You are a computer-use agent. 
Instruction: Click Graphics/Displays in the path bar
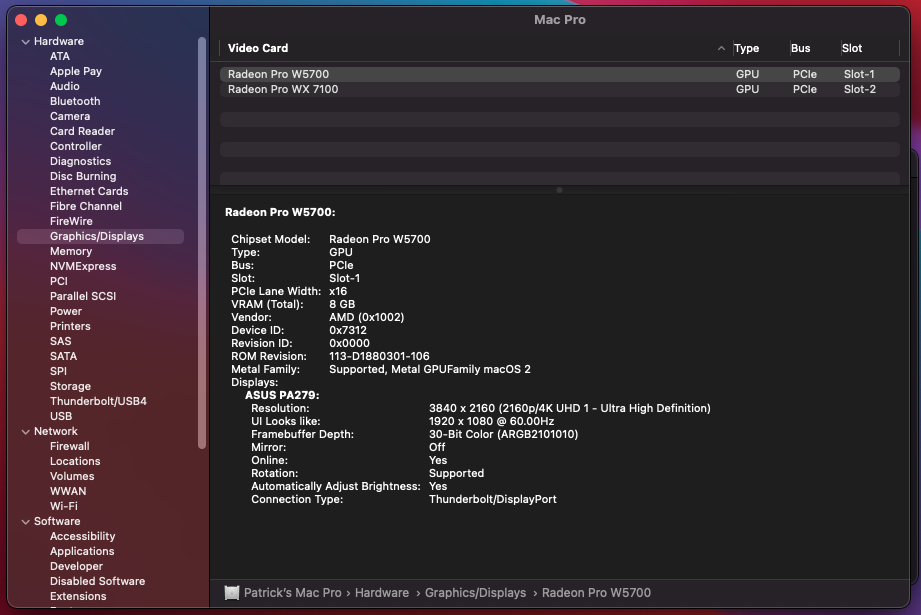475,593
